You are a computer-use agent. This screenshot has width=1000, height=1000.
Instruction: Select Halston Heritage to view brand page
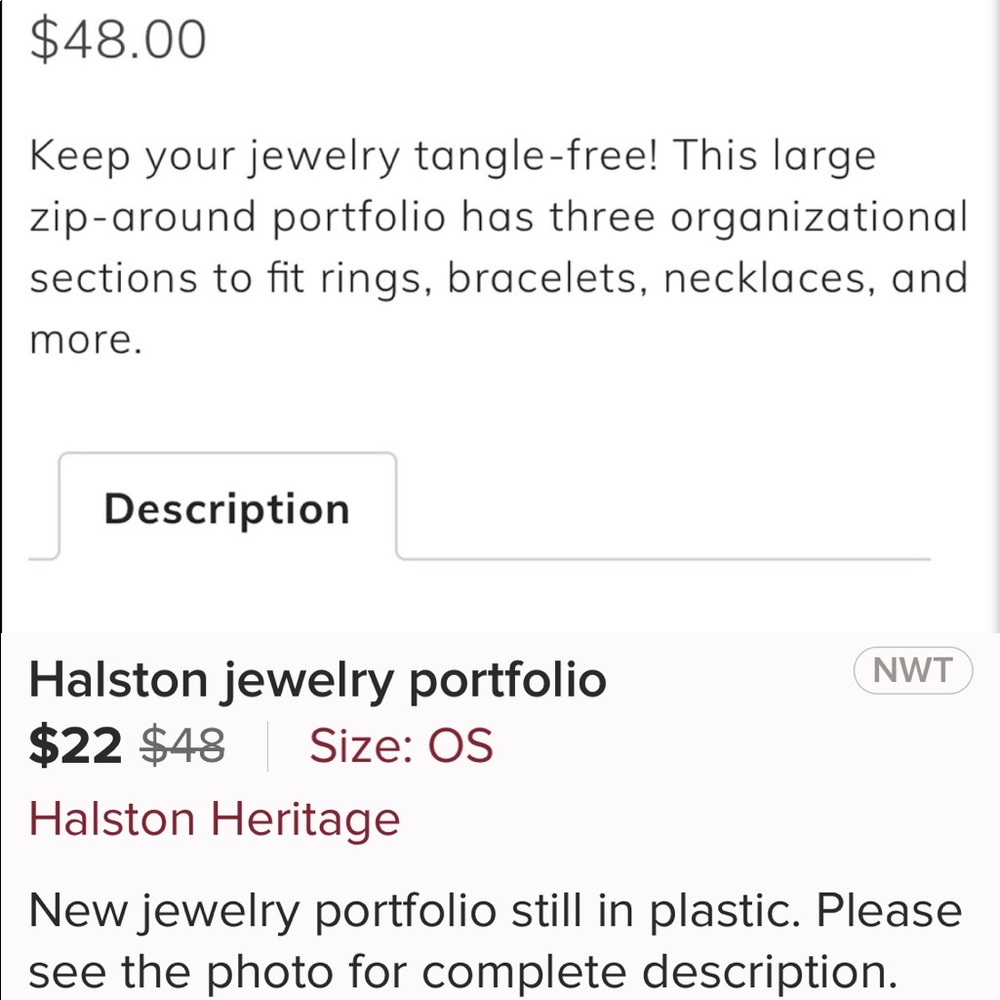[x=215, y=818]
